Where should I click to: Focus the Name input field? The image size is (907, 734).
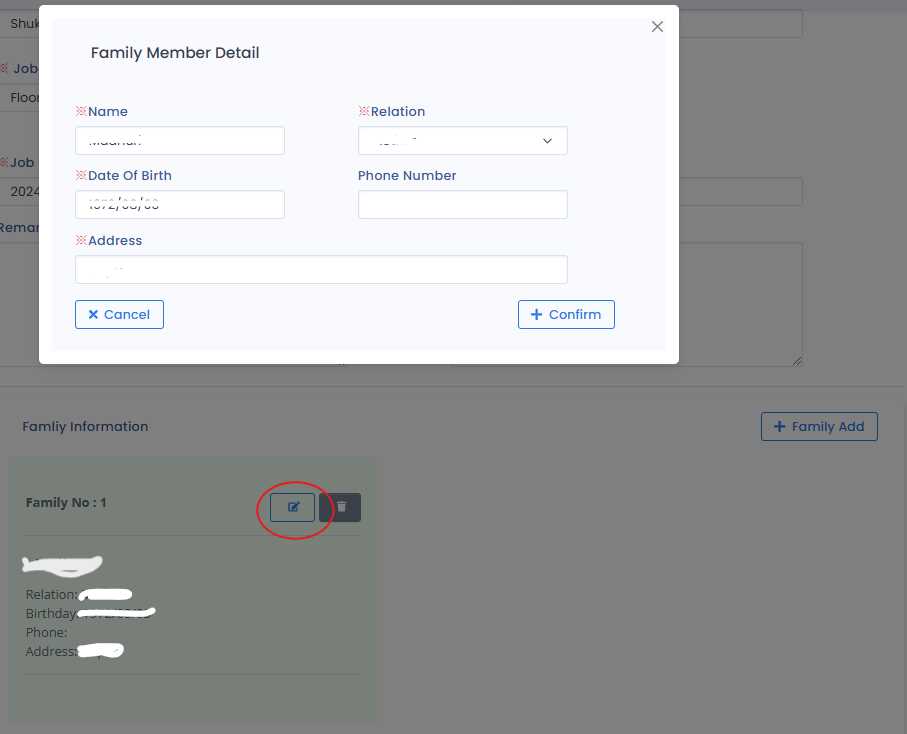pyautogui.click(x=180, y=141)
